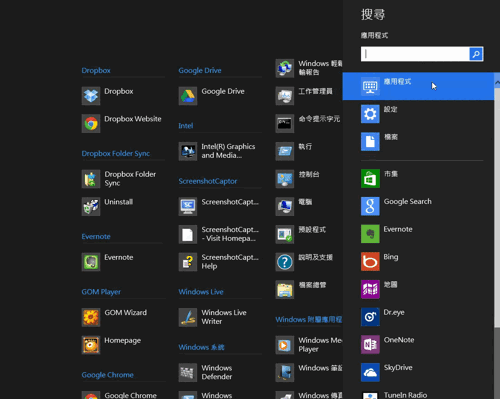The width and height of the screenshot is (500, 399).
Task: Click the Windows 系統 group header
Action: [201, 347]
